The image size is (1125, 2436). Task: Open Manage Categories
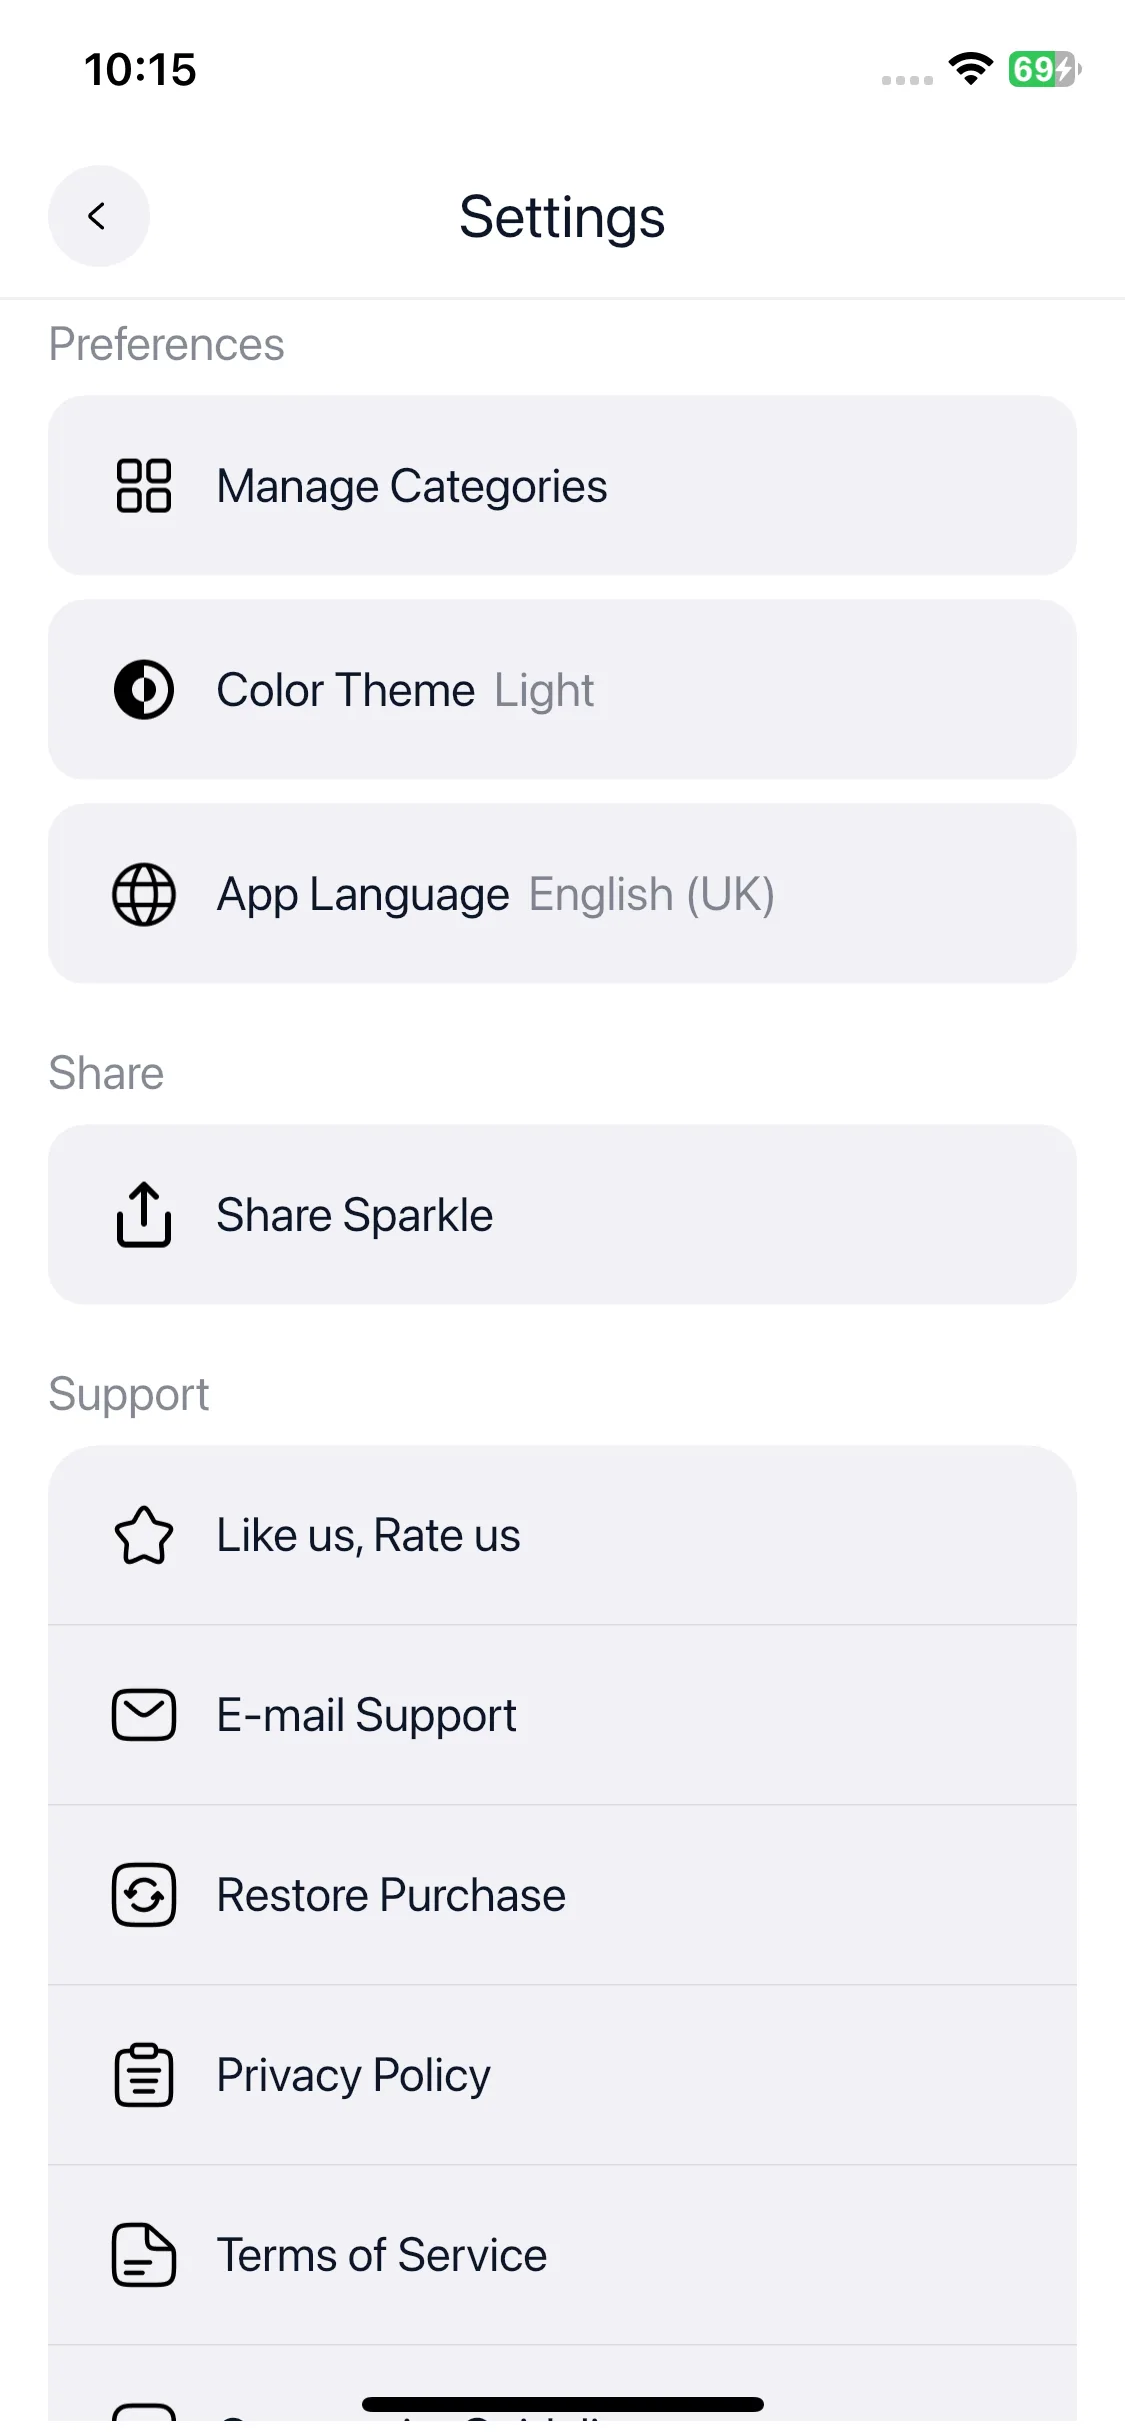pyautogui.click(x=562, y=486)
